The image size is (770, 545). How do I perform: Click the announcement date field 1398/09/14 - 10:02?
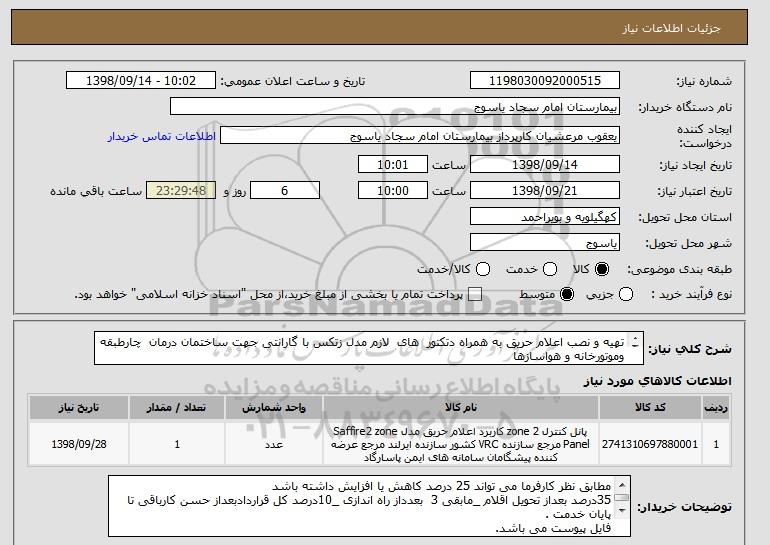tap(141, 81)
